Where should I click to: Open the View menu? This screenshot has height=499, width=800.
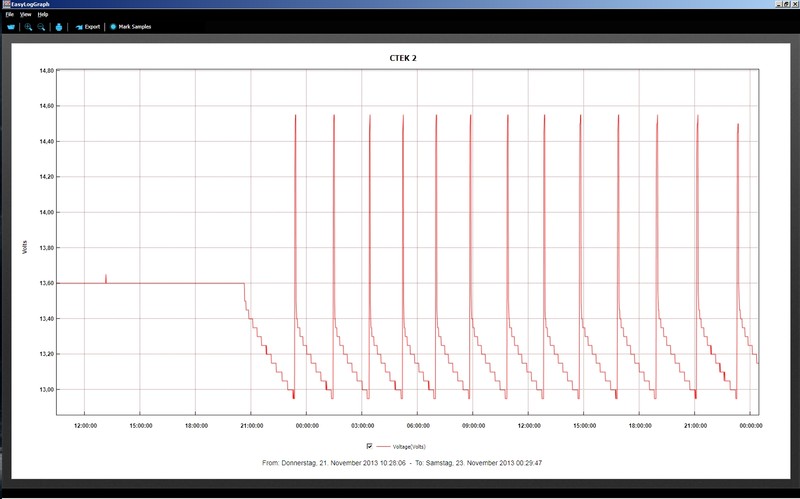pos(25,15)
